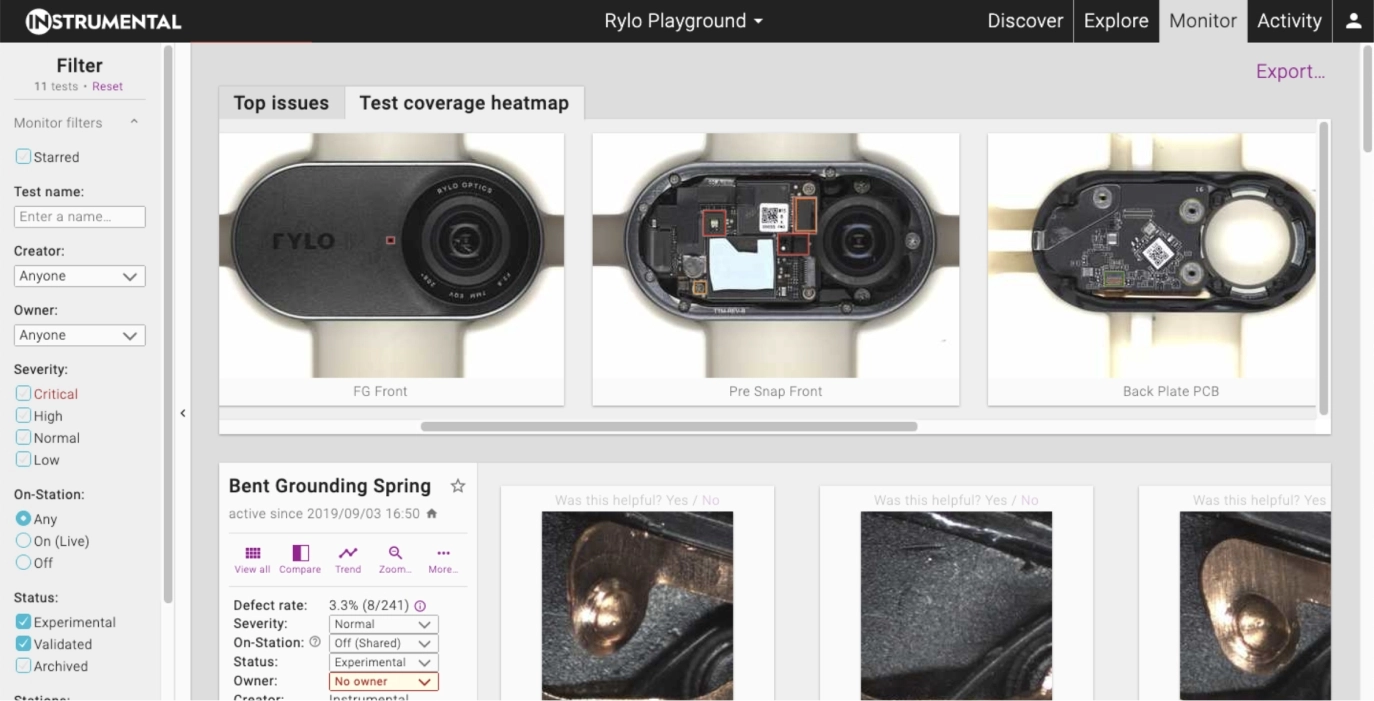This screenshot has width=1374, height=701.
Task: Open the test Status Experimental dropdown
Action: coord(383,662)
